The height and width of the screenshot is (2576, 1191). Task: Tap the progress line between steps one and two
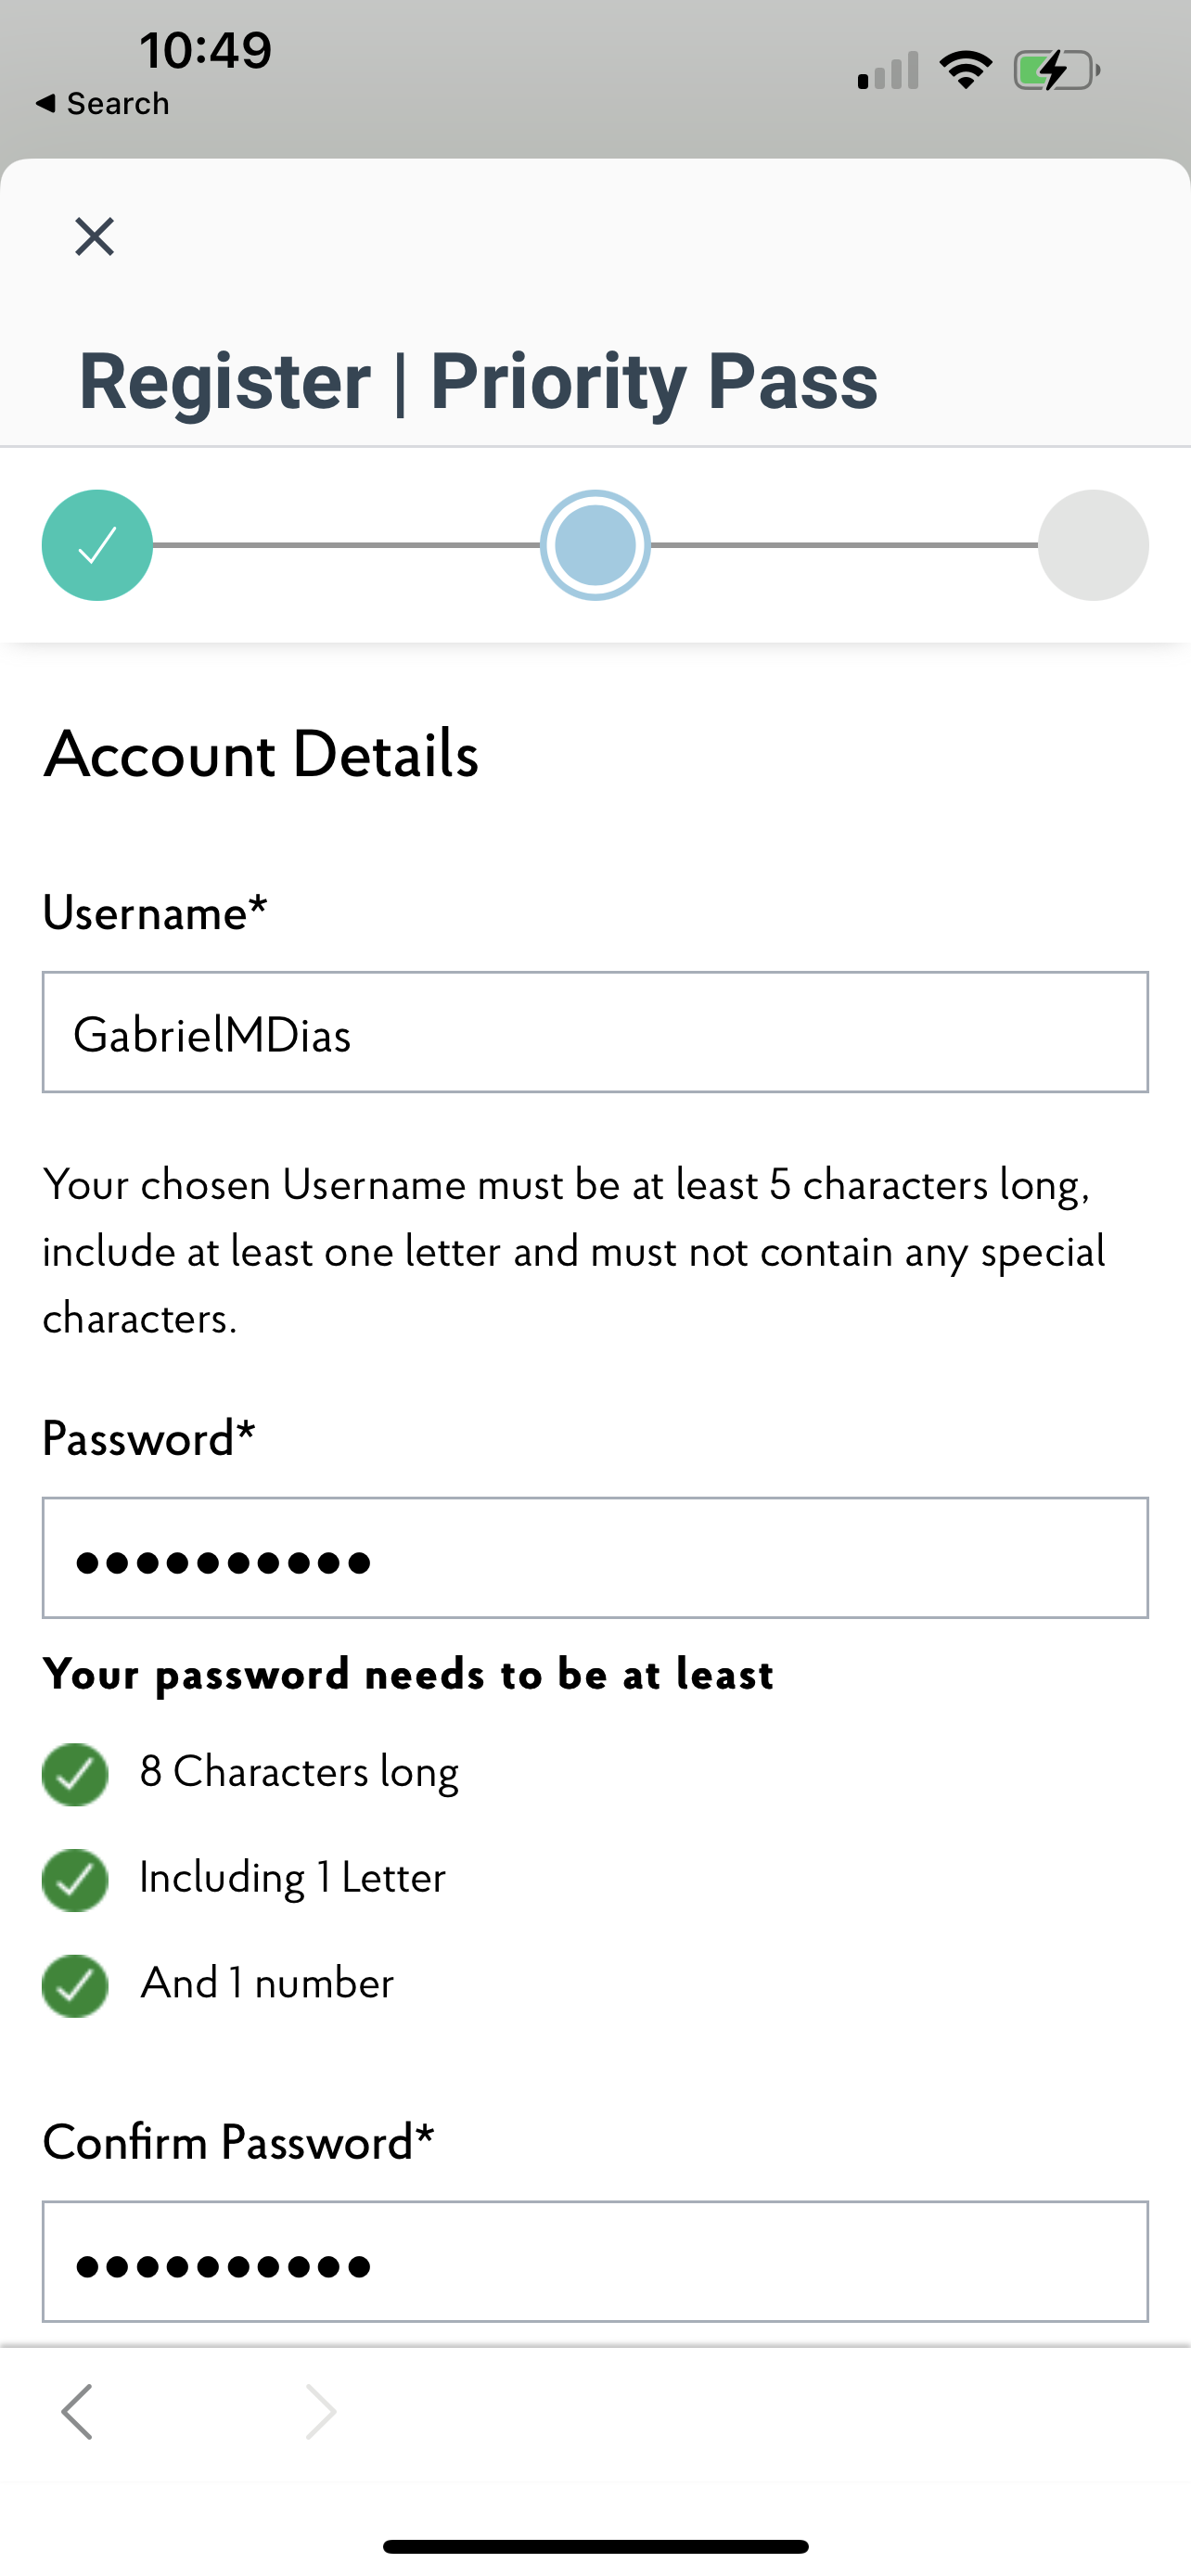[346, 545]
